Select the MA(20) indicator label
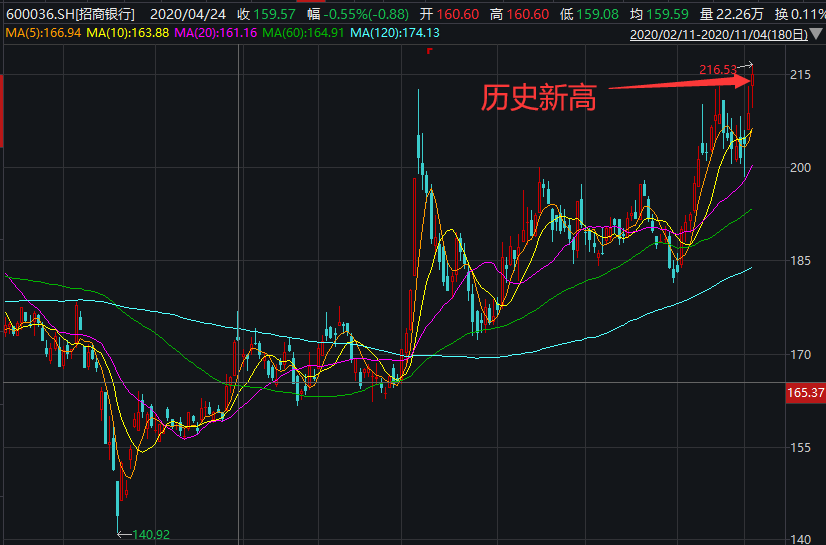 tap(215, 34)
